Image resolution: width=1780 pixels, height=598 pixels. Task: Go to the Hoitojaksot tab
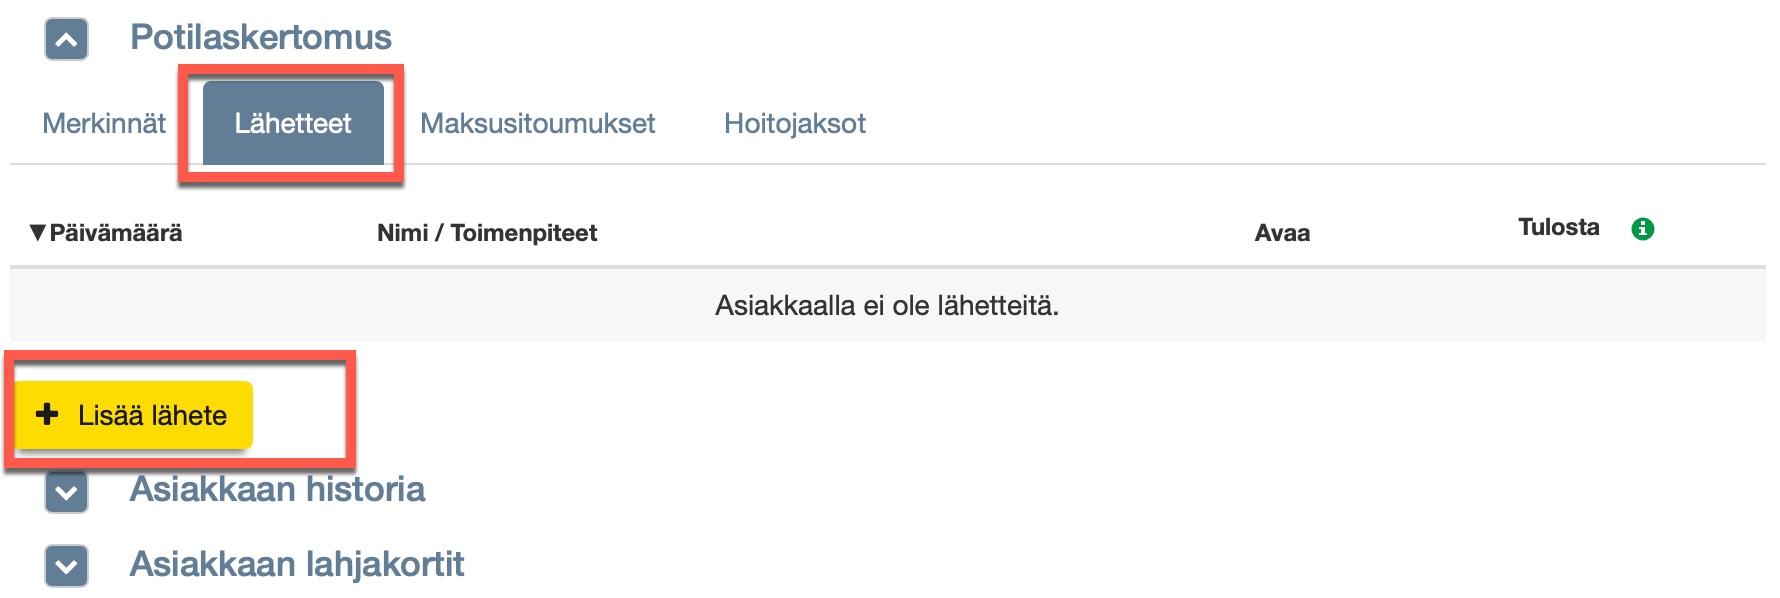click(x=795, y=124)
